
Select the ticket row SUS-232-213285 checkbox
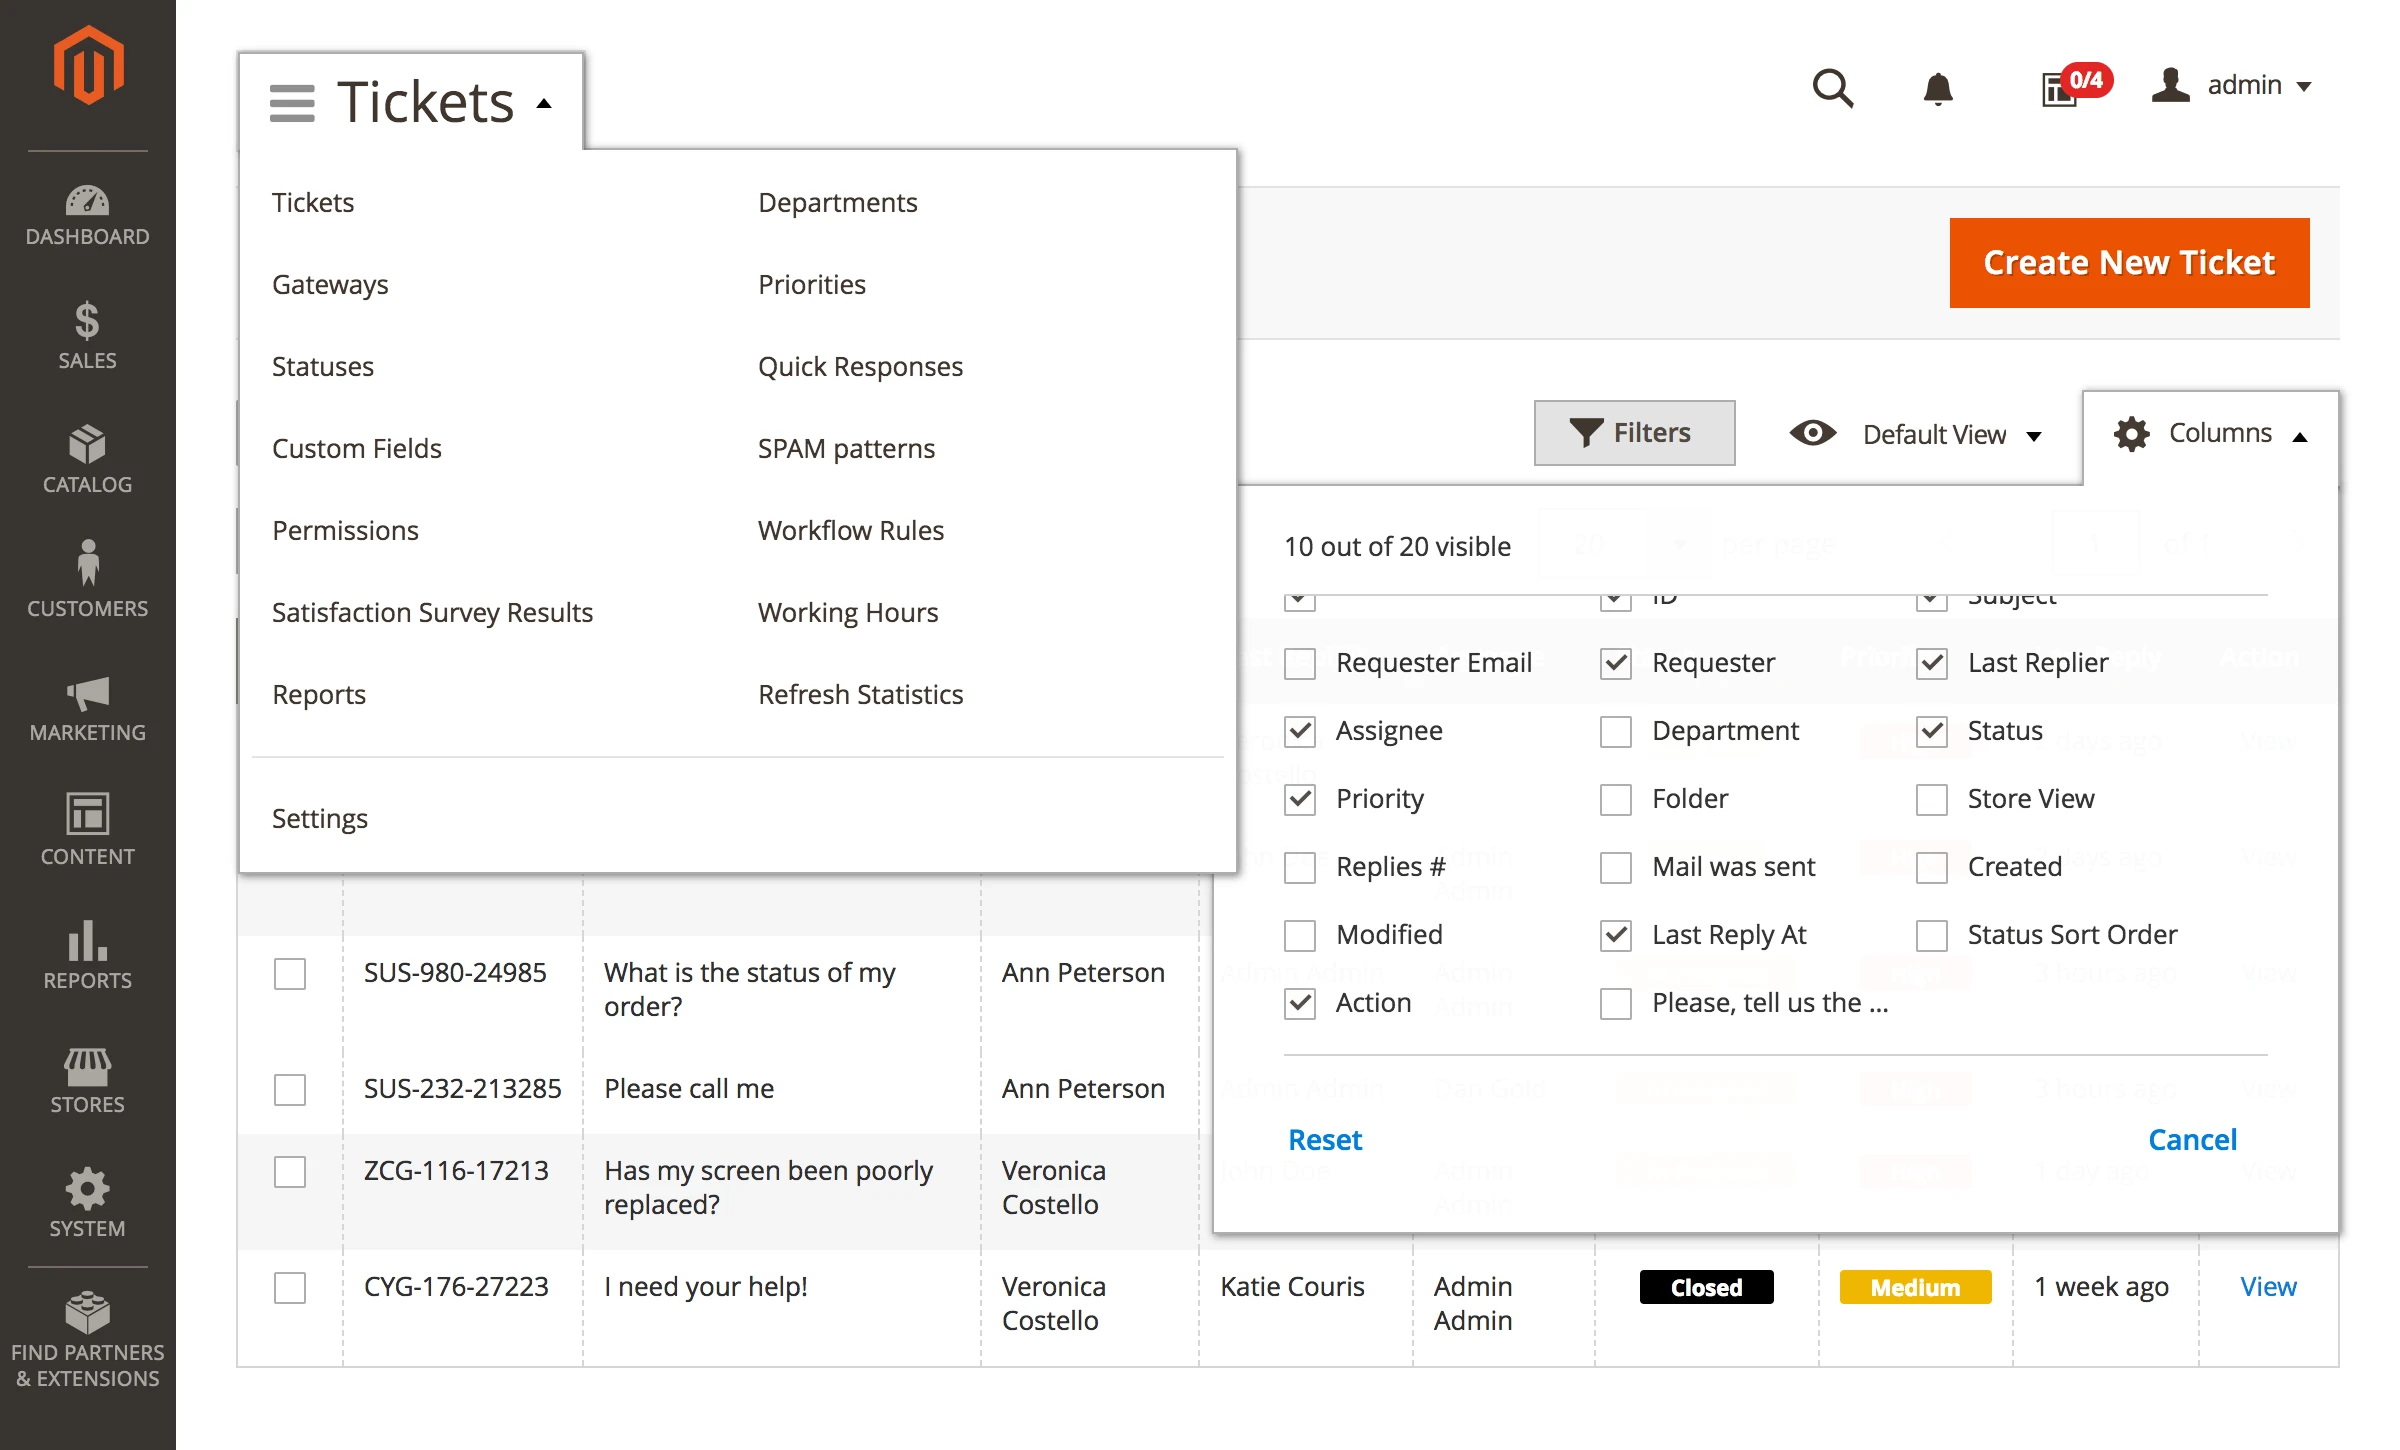tap(290, 1089)
